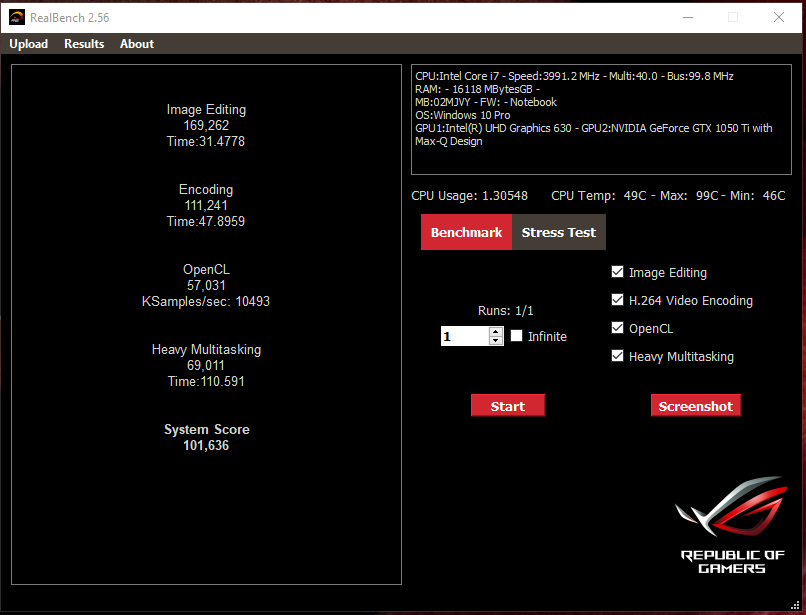The height and width of the screenshot is (615, 806).
Task: Click the Image Editing score 169,262
Action: tap(206, 125)
